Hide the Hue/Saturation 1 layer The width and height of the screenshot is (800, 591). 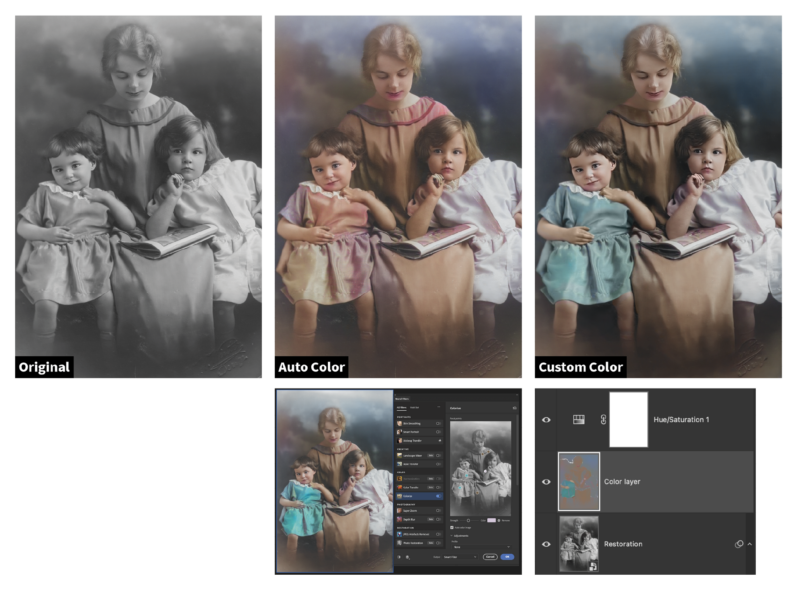click(x=546, y=420)
